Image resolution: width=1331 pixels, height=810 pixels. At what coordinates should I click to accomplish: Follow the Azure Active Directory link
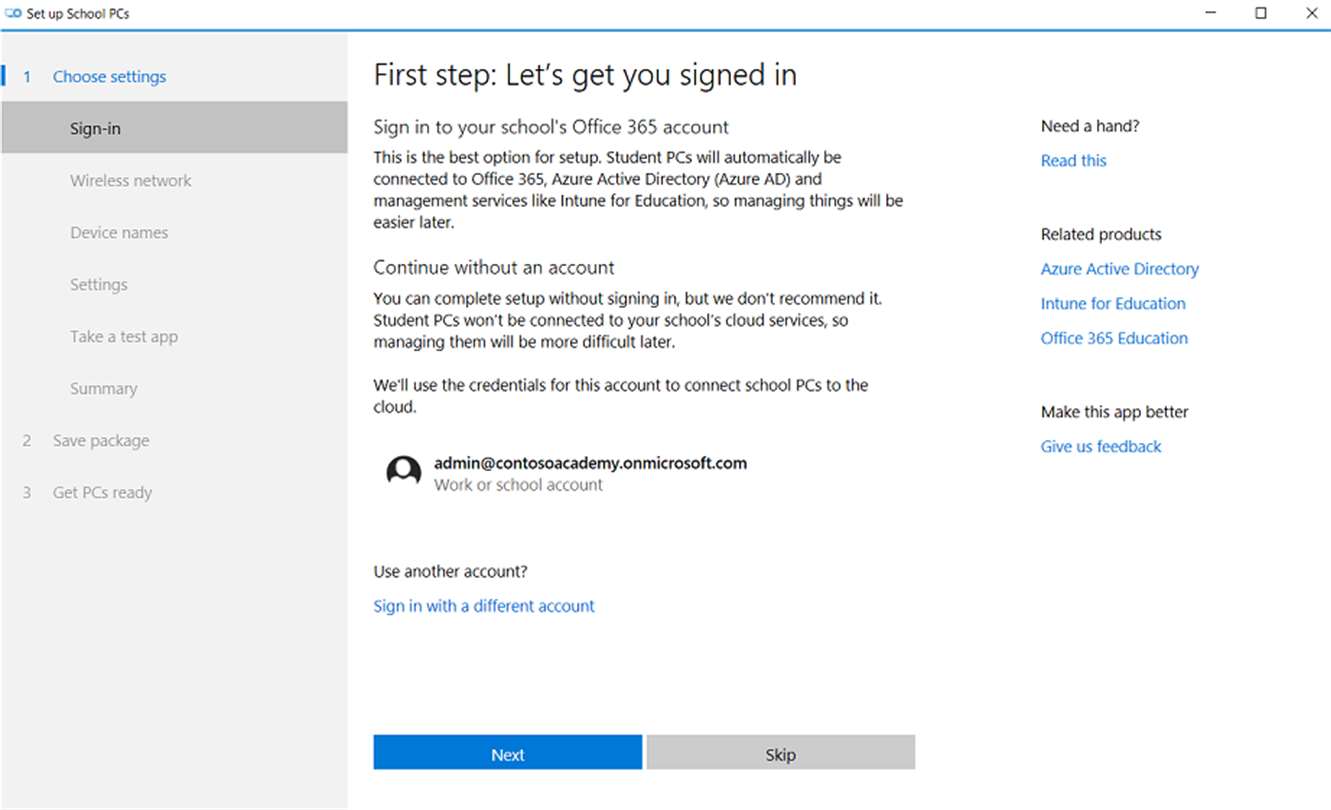click(x=1119, y=269)
